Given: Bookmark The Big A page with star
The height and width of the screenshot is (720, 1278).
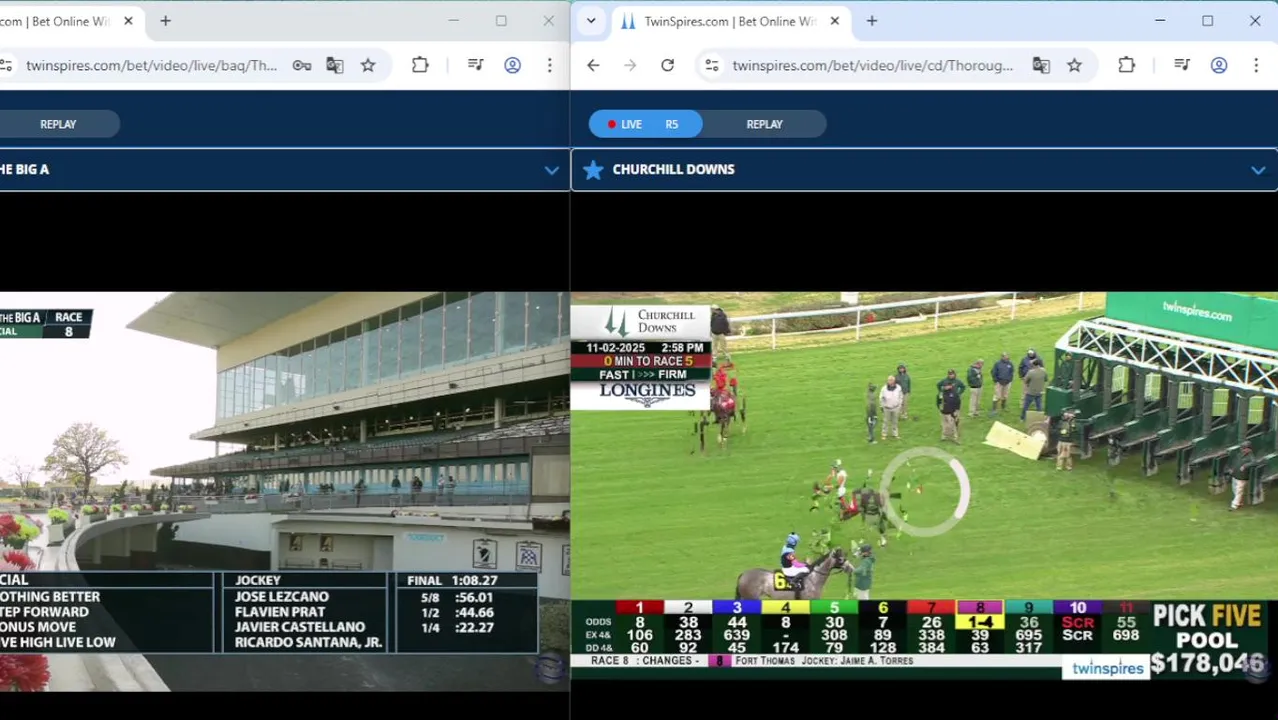Looking at the screenshot, I should [368, 66].
